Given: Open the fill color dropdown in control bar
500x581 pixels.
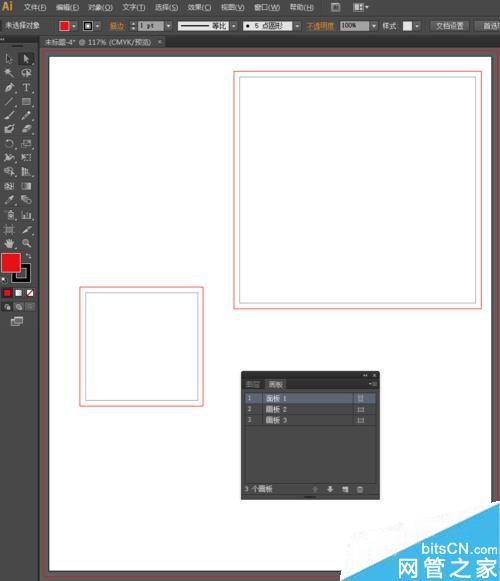Looking at the screenshot, I should coord(74,26).
